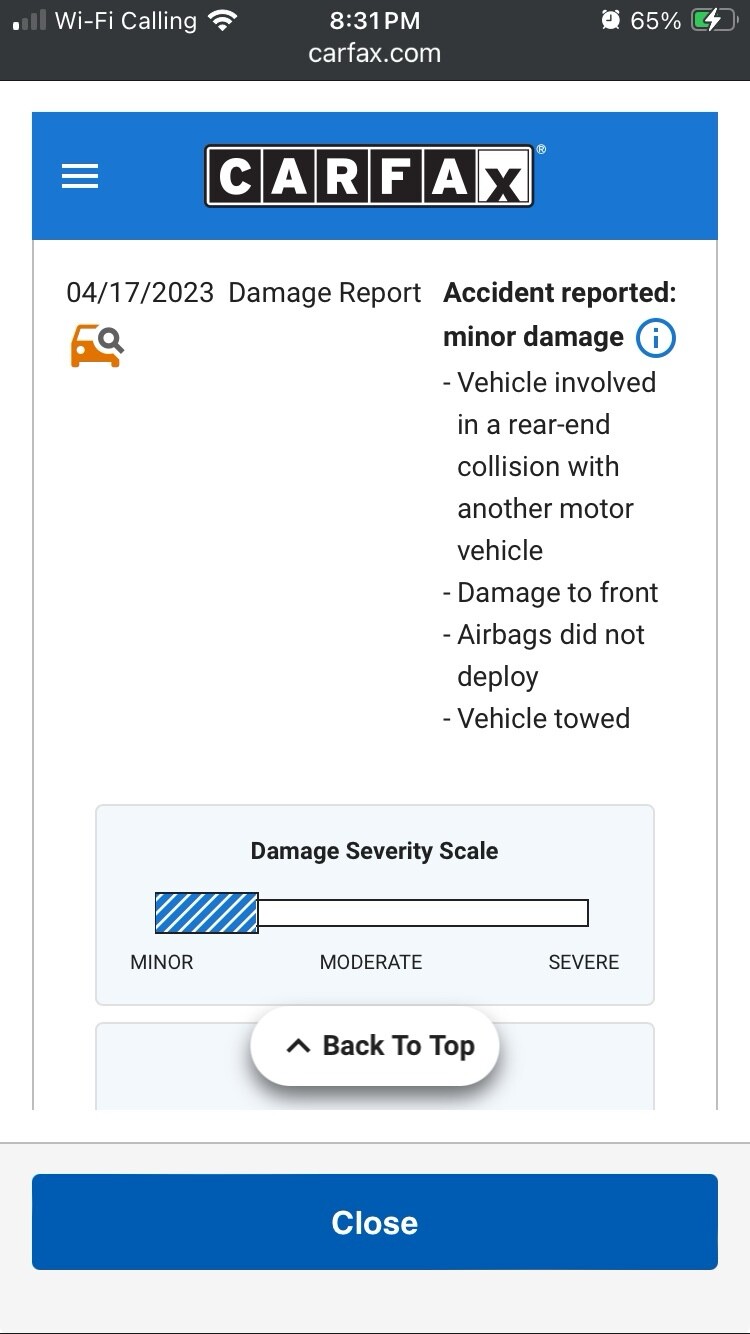750x1334 pixels.
Task: Click the empty portion of severity bar
Action: [423, 913]
